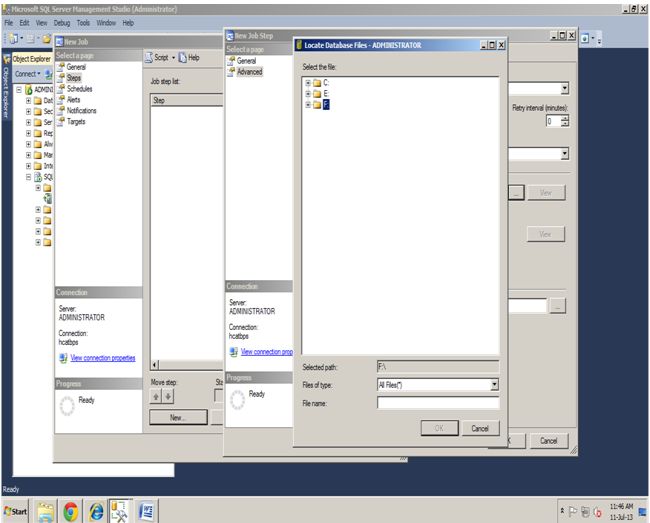Viewport: 650px width, 523px height.
Task: Open the Edit menu
Action: click(x=24, y=23)
